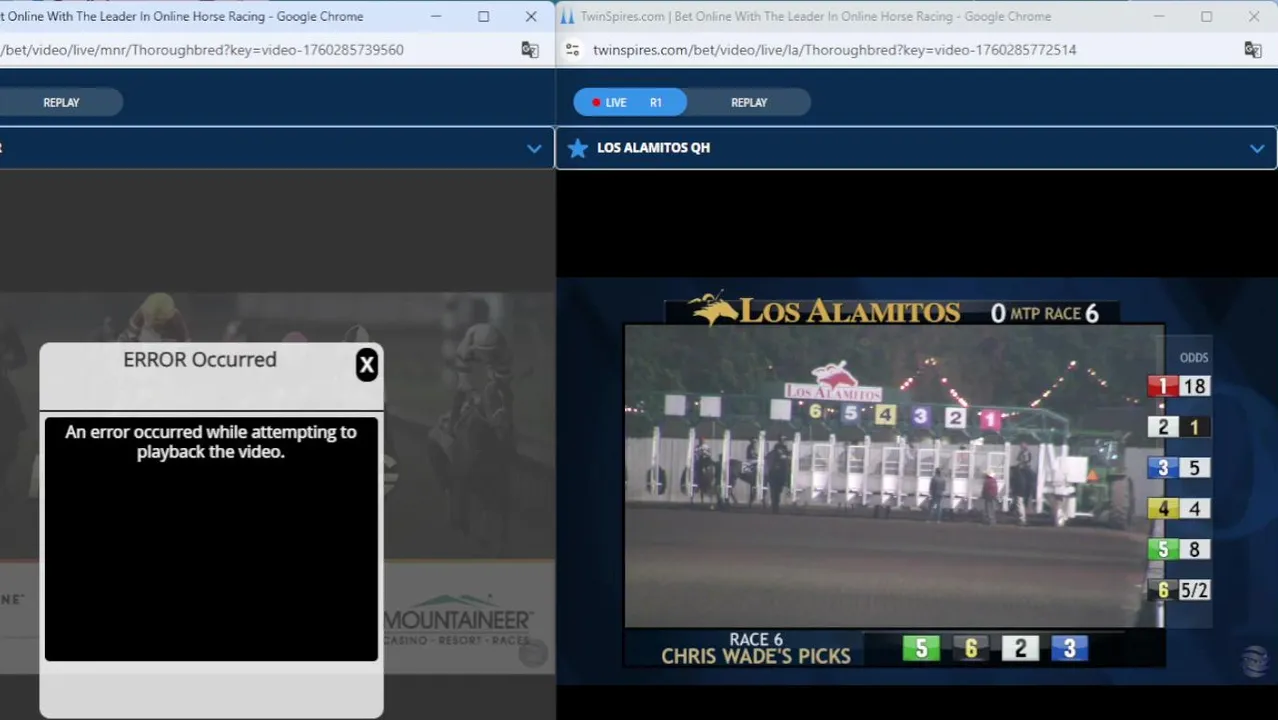Viewport: 1278px width, 720px height.
Task: Close the right Chrome window
Action: [x=1253, y=16]
